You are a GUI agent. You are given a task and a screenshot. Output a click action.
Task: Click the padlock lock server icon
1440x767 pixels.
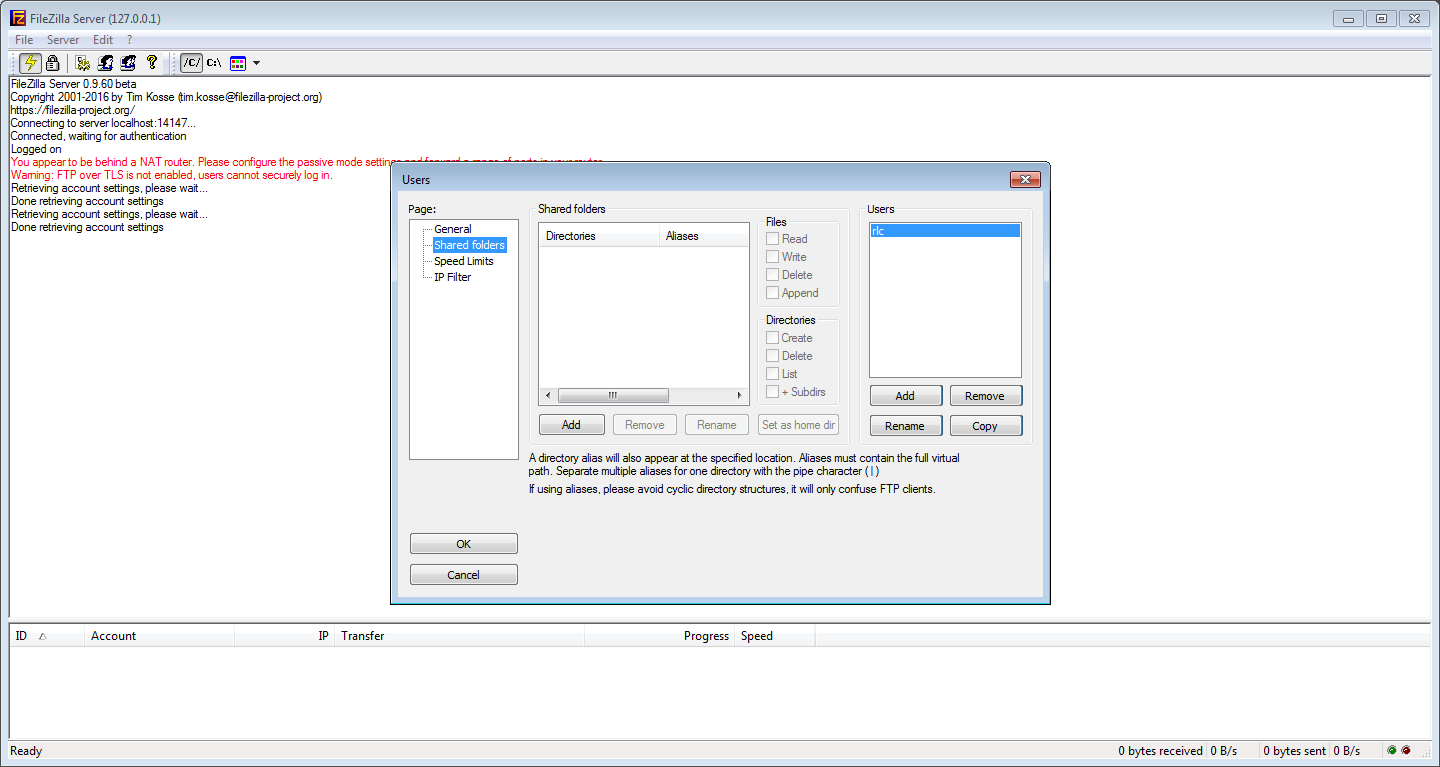(x=52, y=62)
